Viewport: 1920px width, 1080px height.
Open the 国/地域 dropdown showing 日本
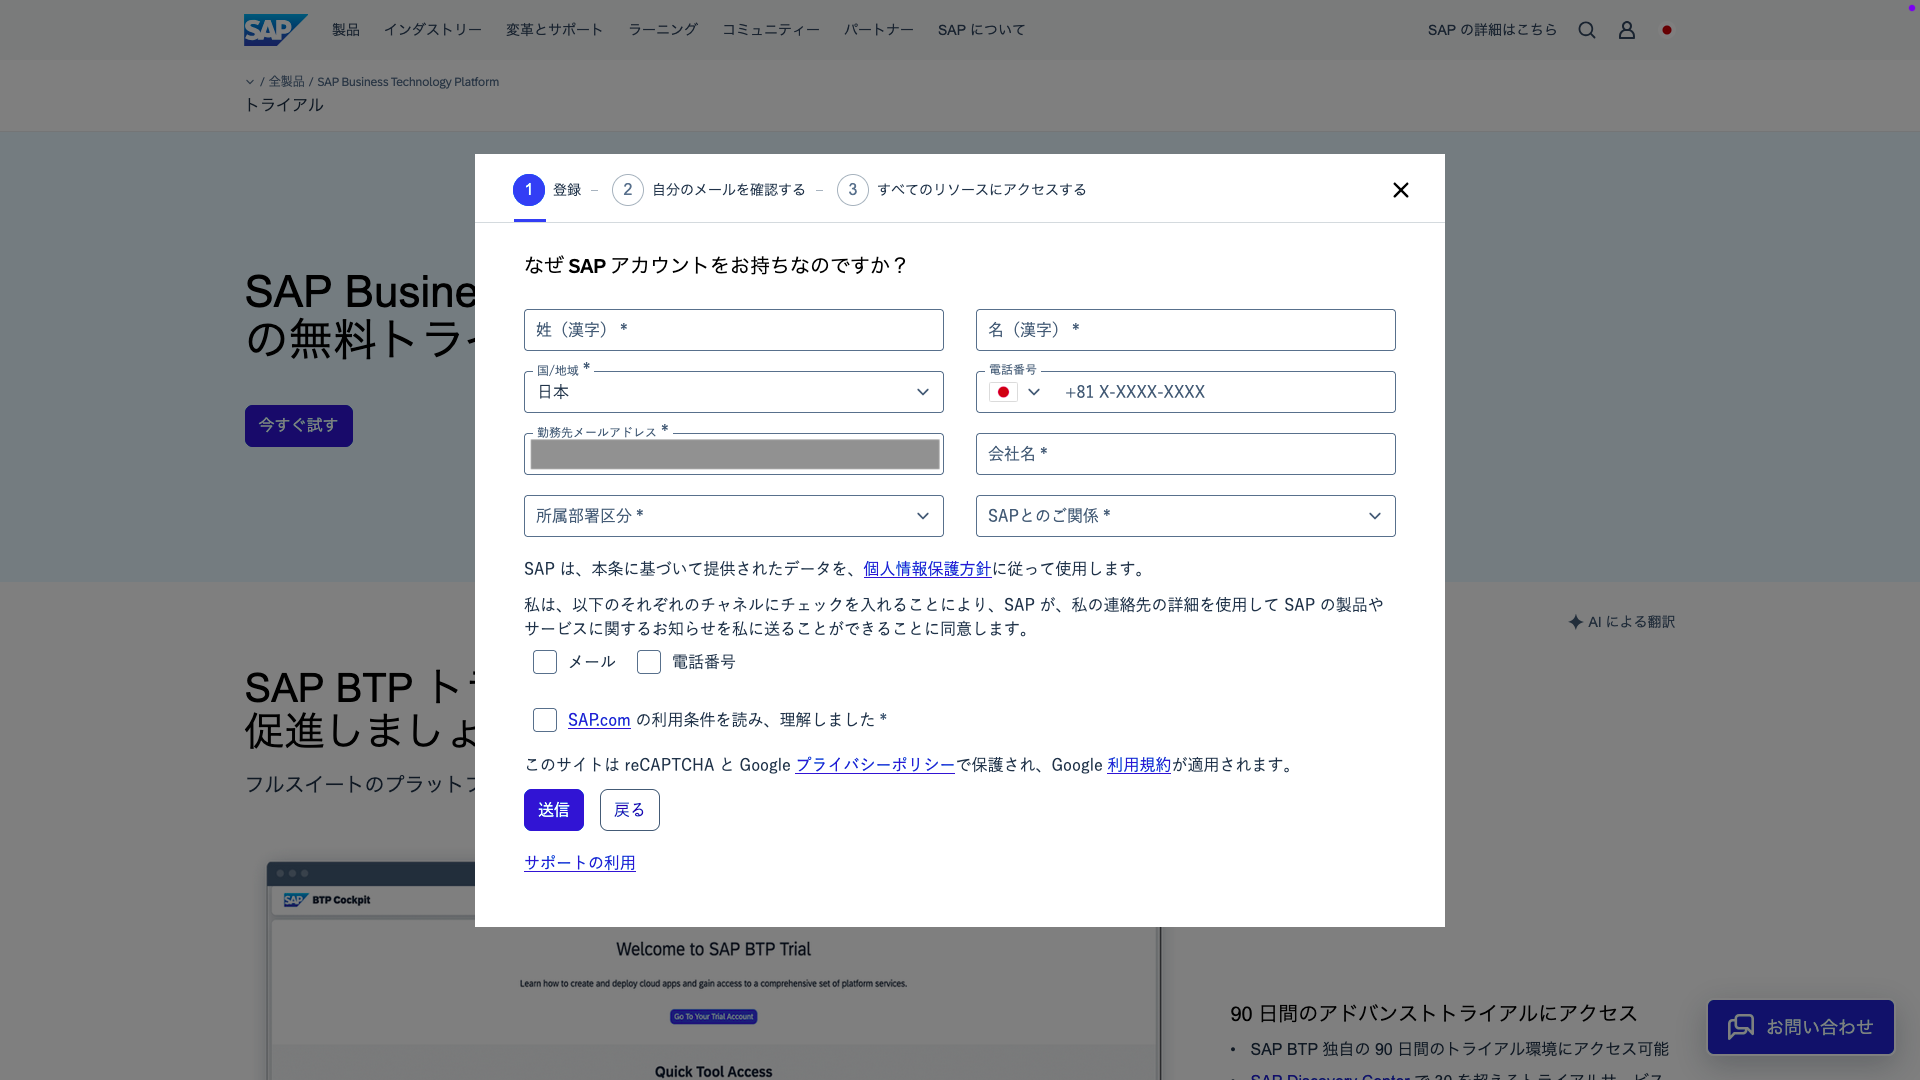point(733,392)
